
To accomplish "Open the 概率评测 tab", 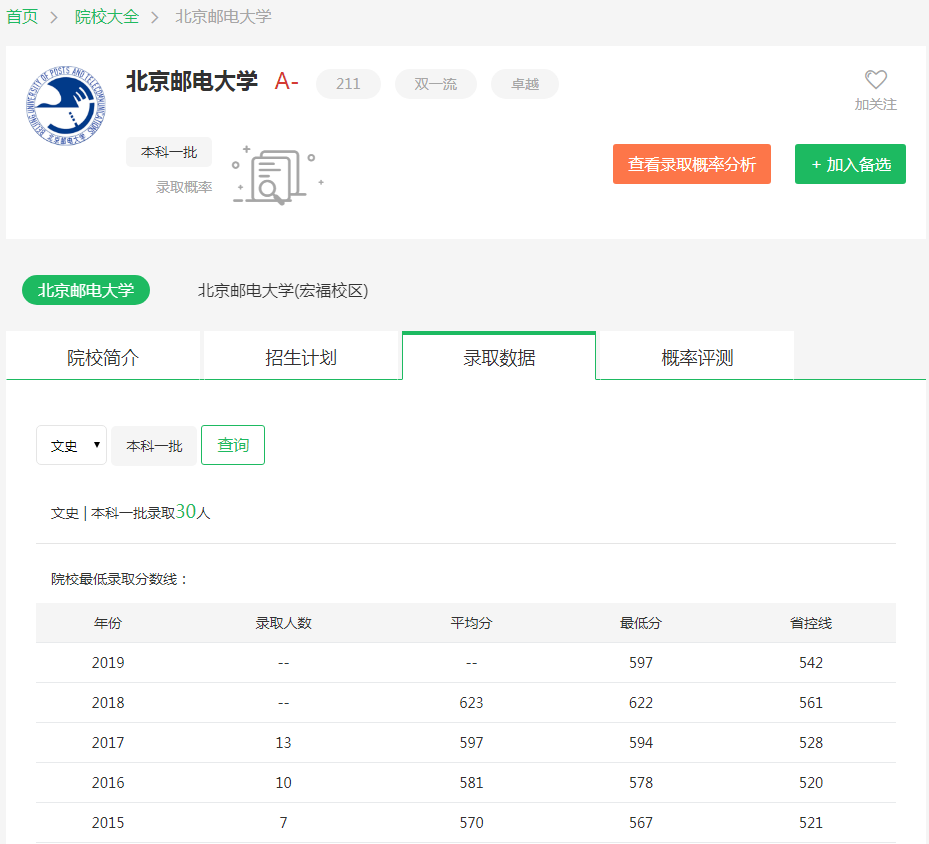I will click(x=697, y=358).
